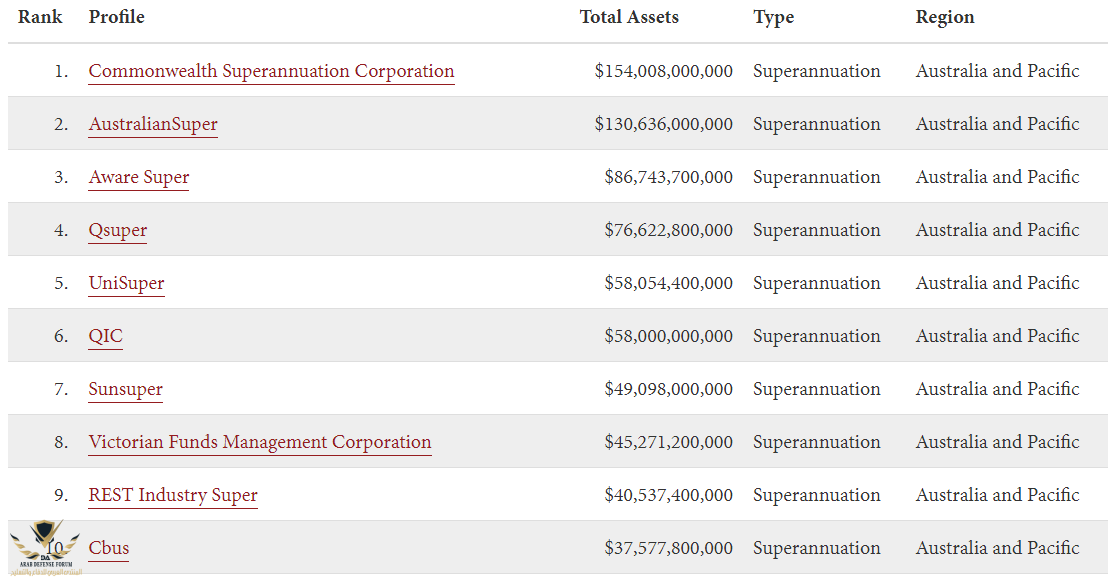The width and height of the screenshot is (1112, 578).
Task: Open Commonwealth Superannuation Corporation profile link
Action: pyautogui.click(x=271, y=71)
